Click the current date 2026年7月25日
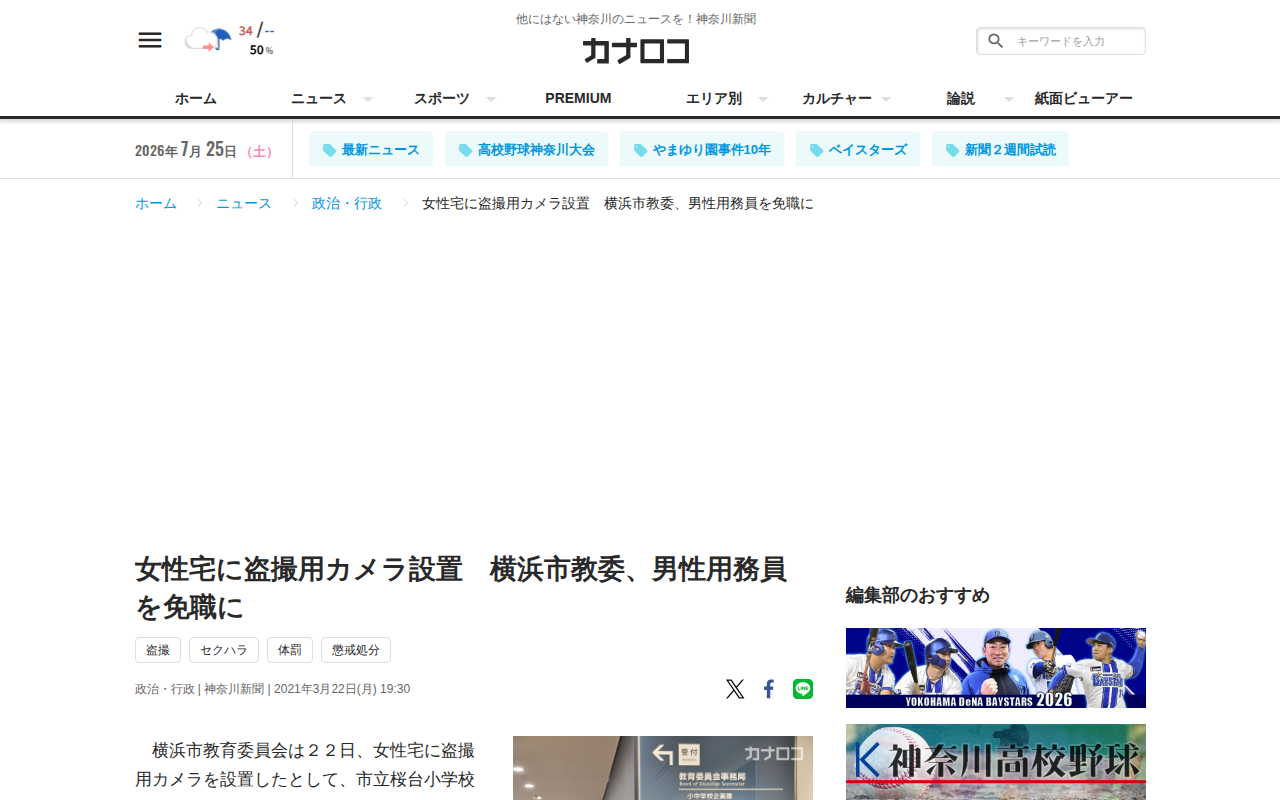The image size is (1280, 800). 186,150
